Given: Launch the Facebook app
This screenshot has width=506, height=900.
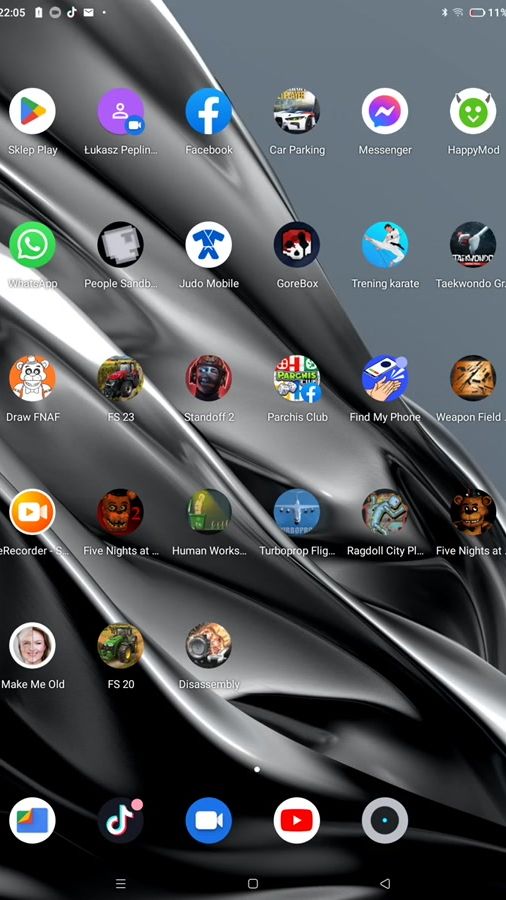Looking at the screenshot, I should pos(209,111).
